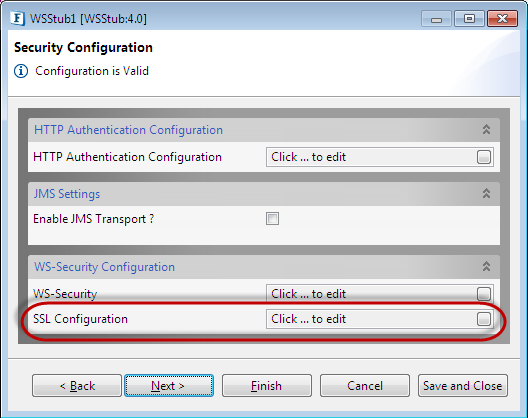The image size is (528, 418).
Task: Click the Finish button
Action: [x=267, y=386]
